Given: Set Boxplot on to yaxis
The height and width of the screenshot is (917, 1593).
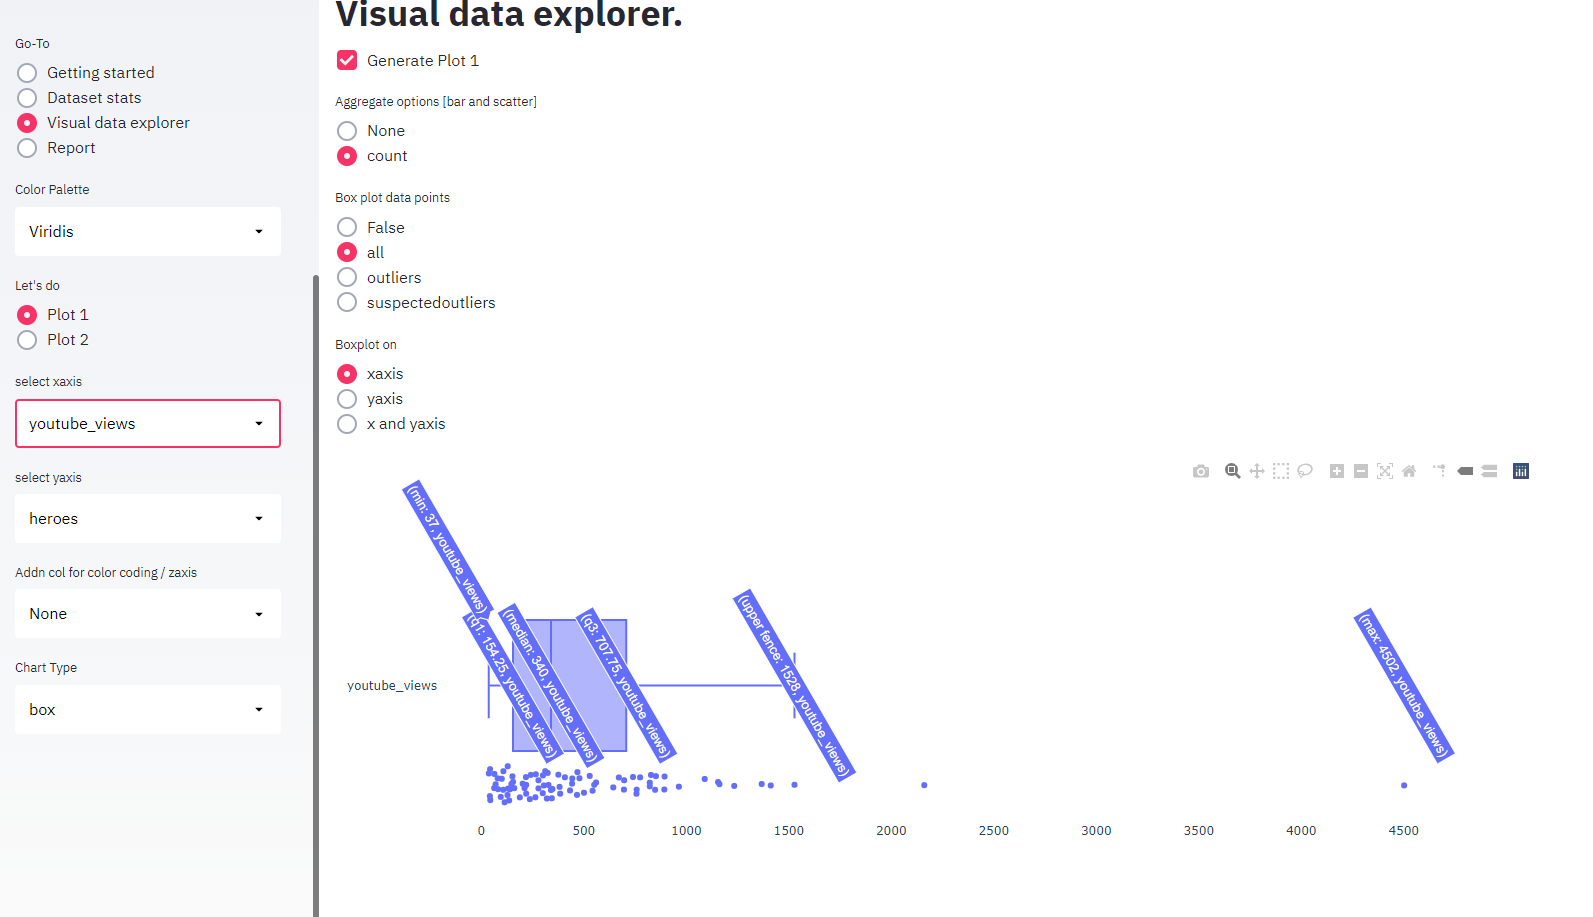Looking at the screenshot, I should pos(347,399).
